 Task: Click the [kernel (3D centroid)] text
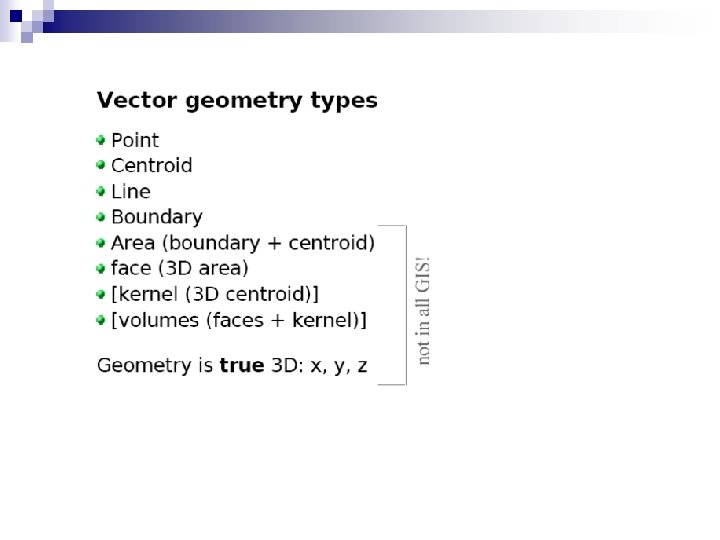point(215,295)
